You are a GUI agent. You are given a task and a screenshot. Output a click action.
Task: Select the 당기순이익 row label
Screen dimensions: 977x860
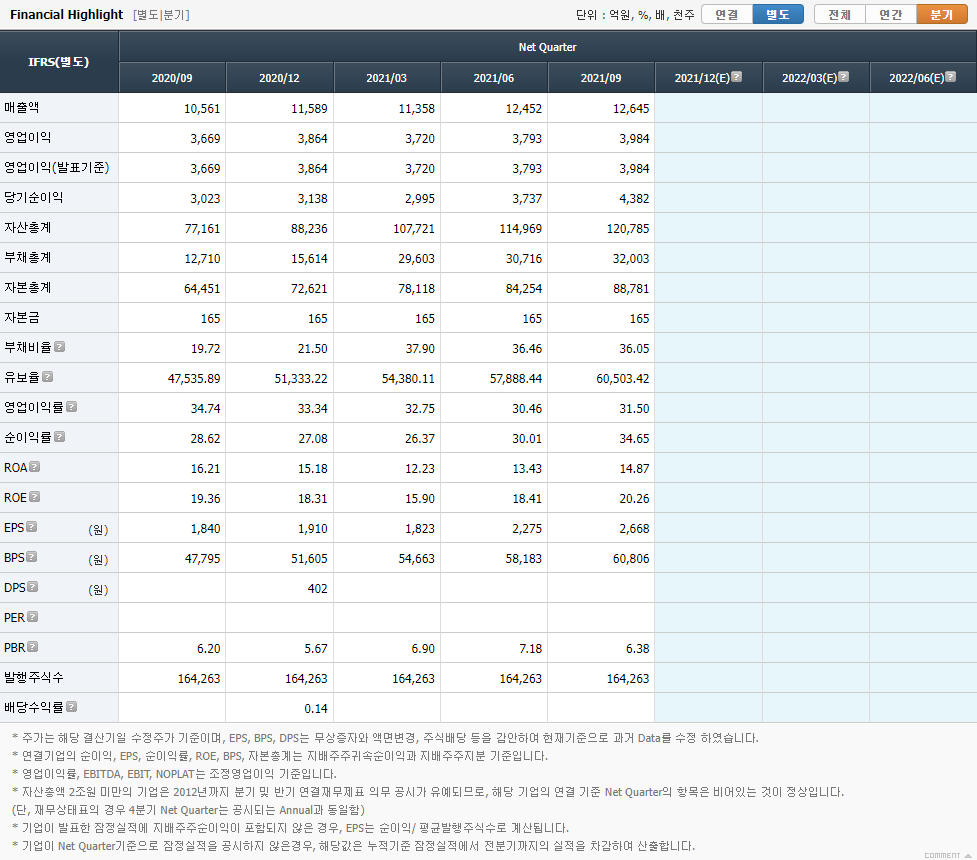point(34,197)
